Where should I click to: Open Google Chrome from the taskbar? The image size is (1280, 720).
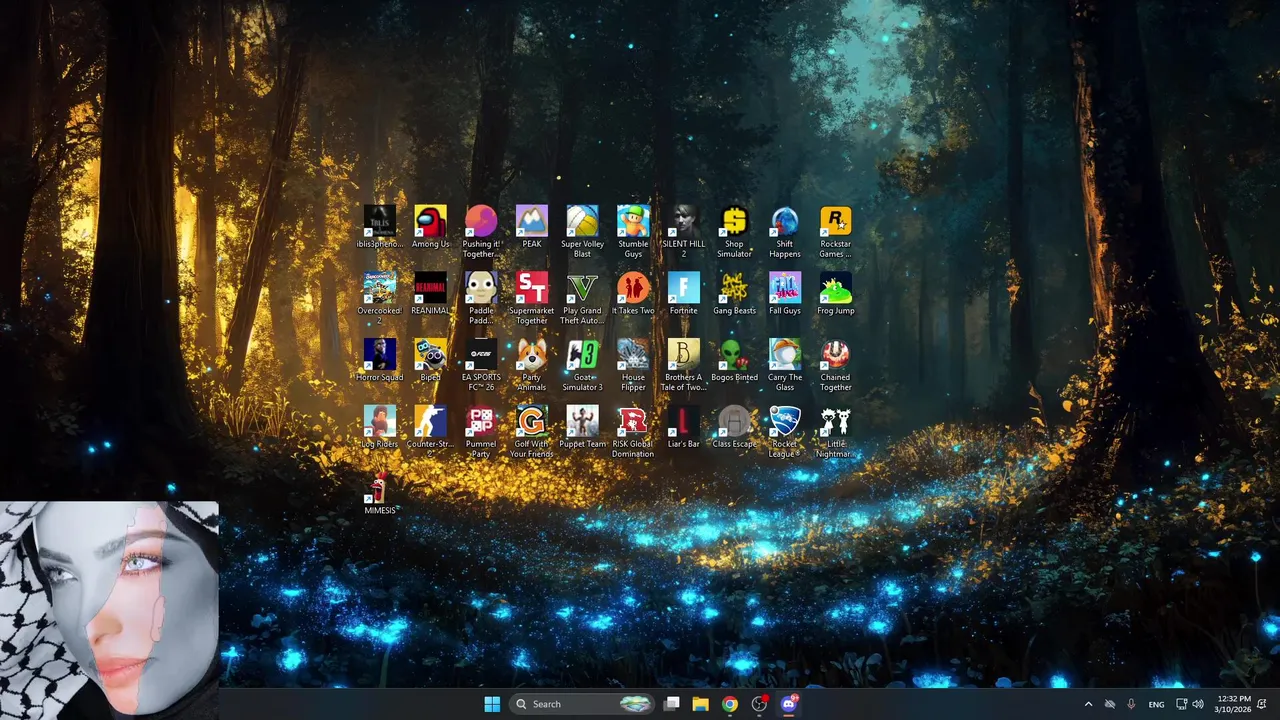730,704
